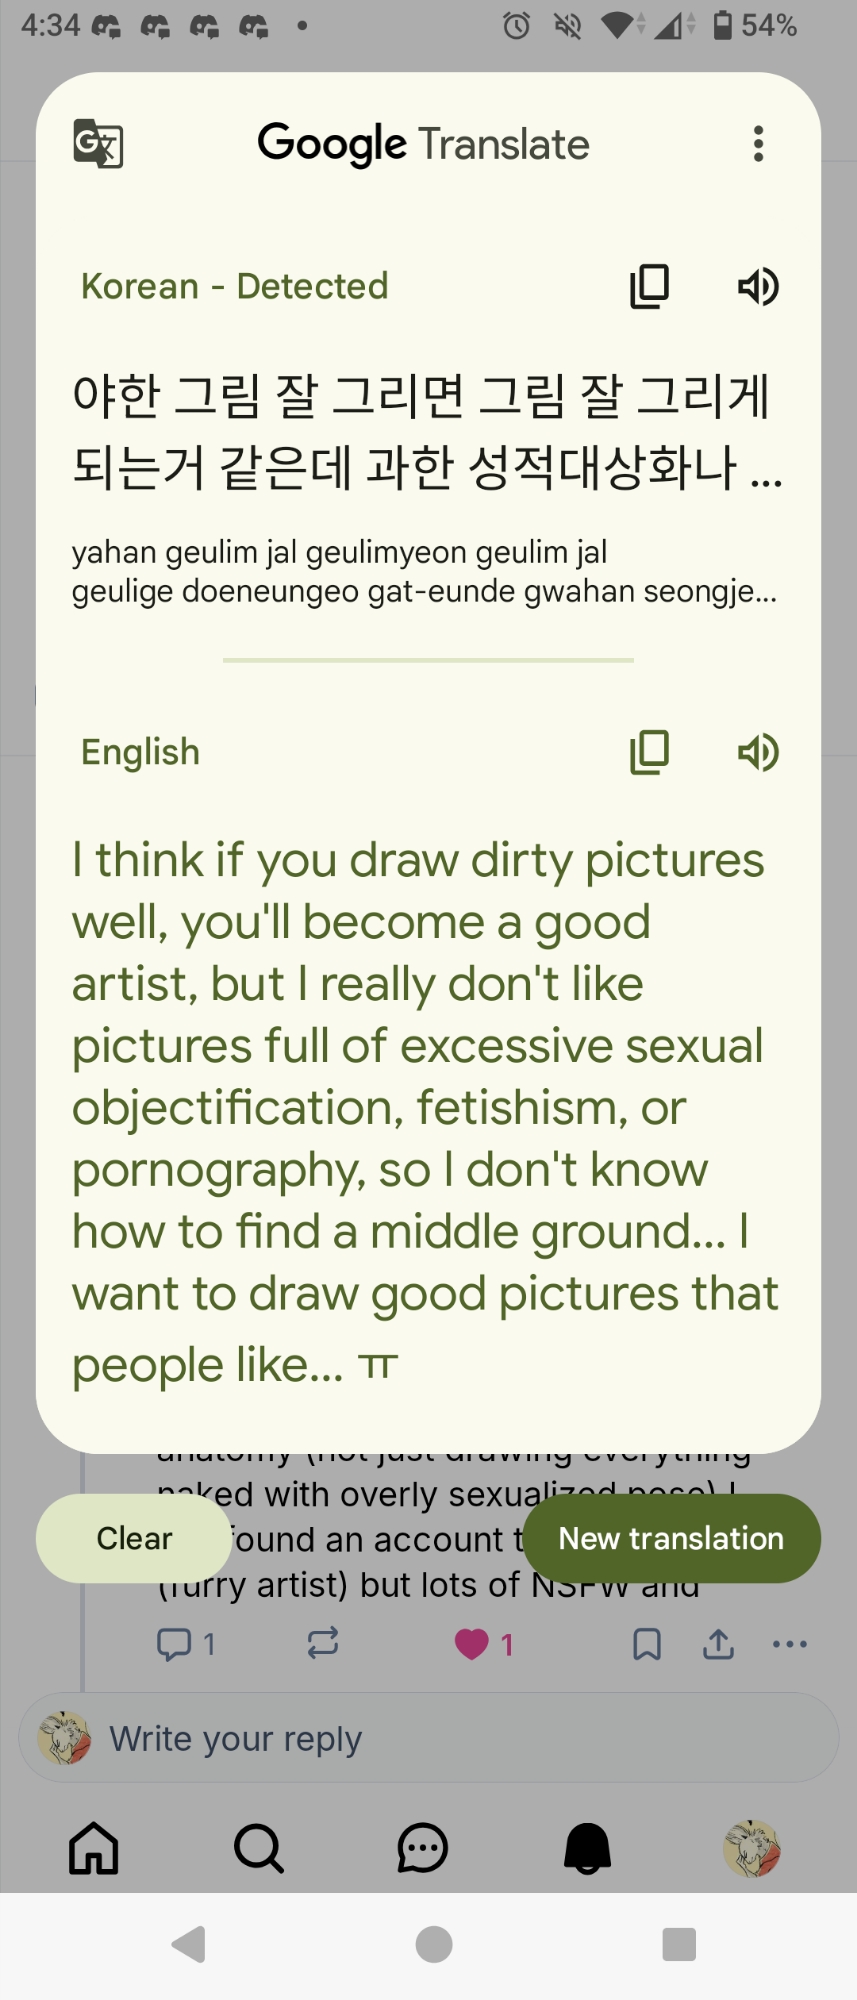Open the three-dot overflow menu
The height and width of the screenshot is (2000, 857).
(x=759, y=144)
